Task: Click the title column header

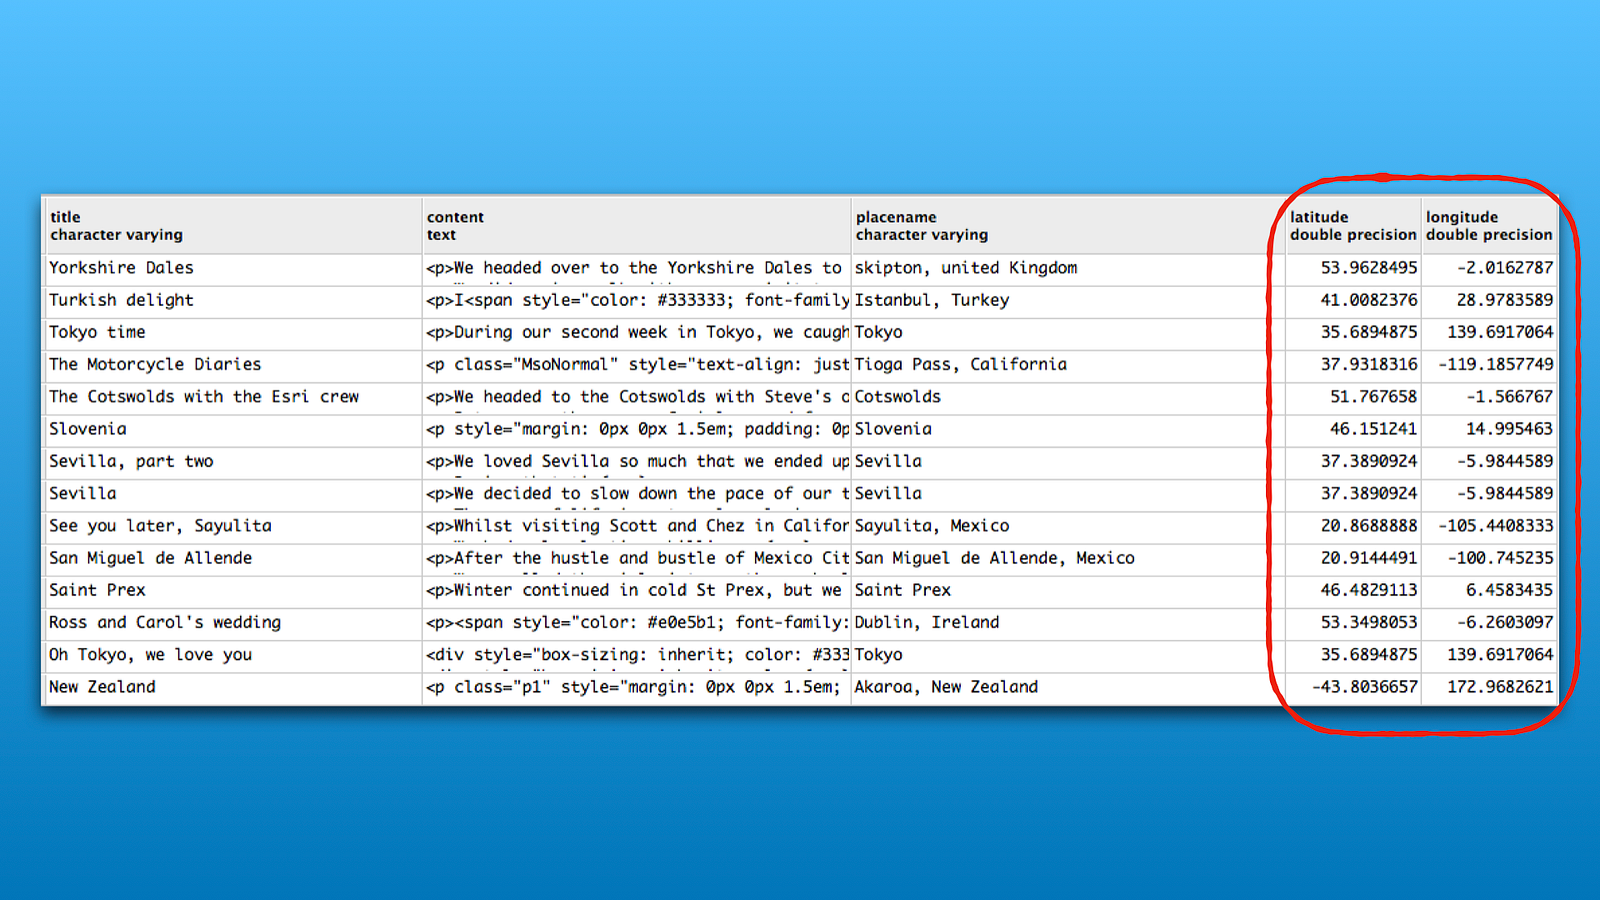Action: [x=233, y=226]
